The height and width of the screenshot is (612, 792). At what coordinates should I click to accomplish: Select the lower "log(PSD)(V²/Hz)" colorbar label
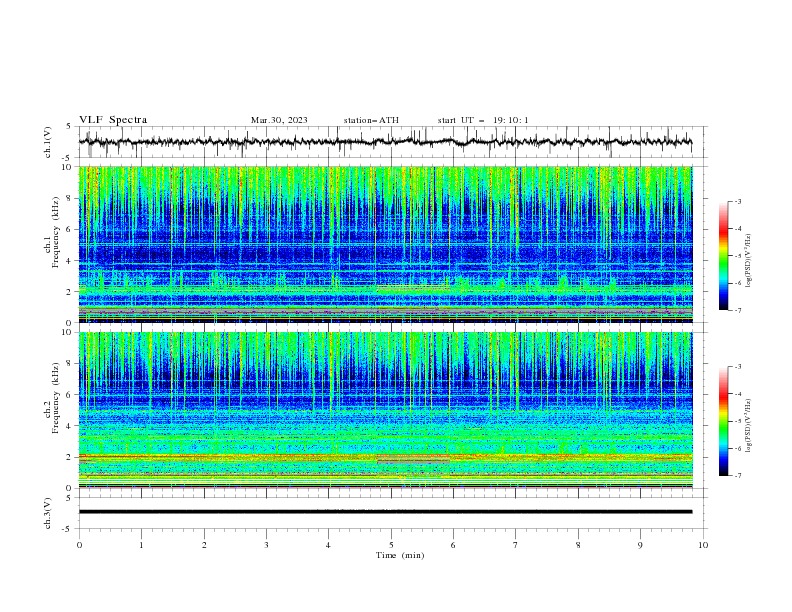pos(749,425)
